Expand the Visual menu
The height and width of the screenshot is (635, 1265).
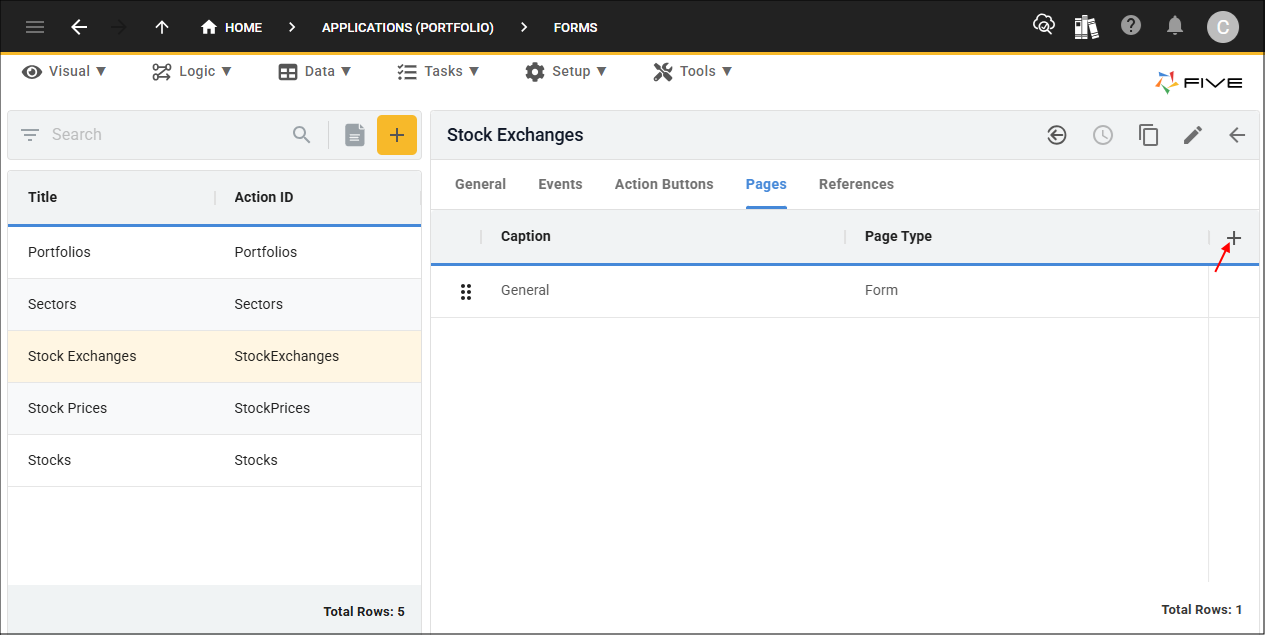point(65,71)
